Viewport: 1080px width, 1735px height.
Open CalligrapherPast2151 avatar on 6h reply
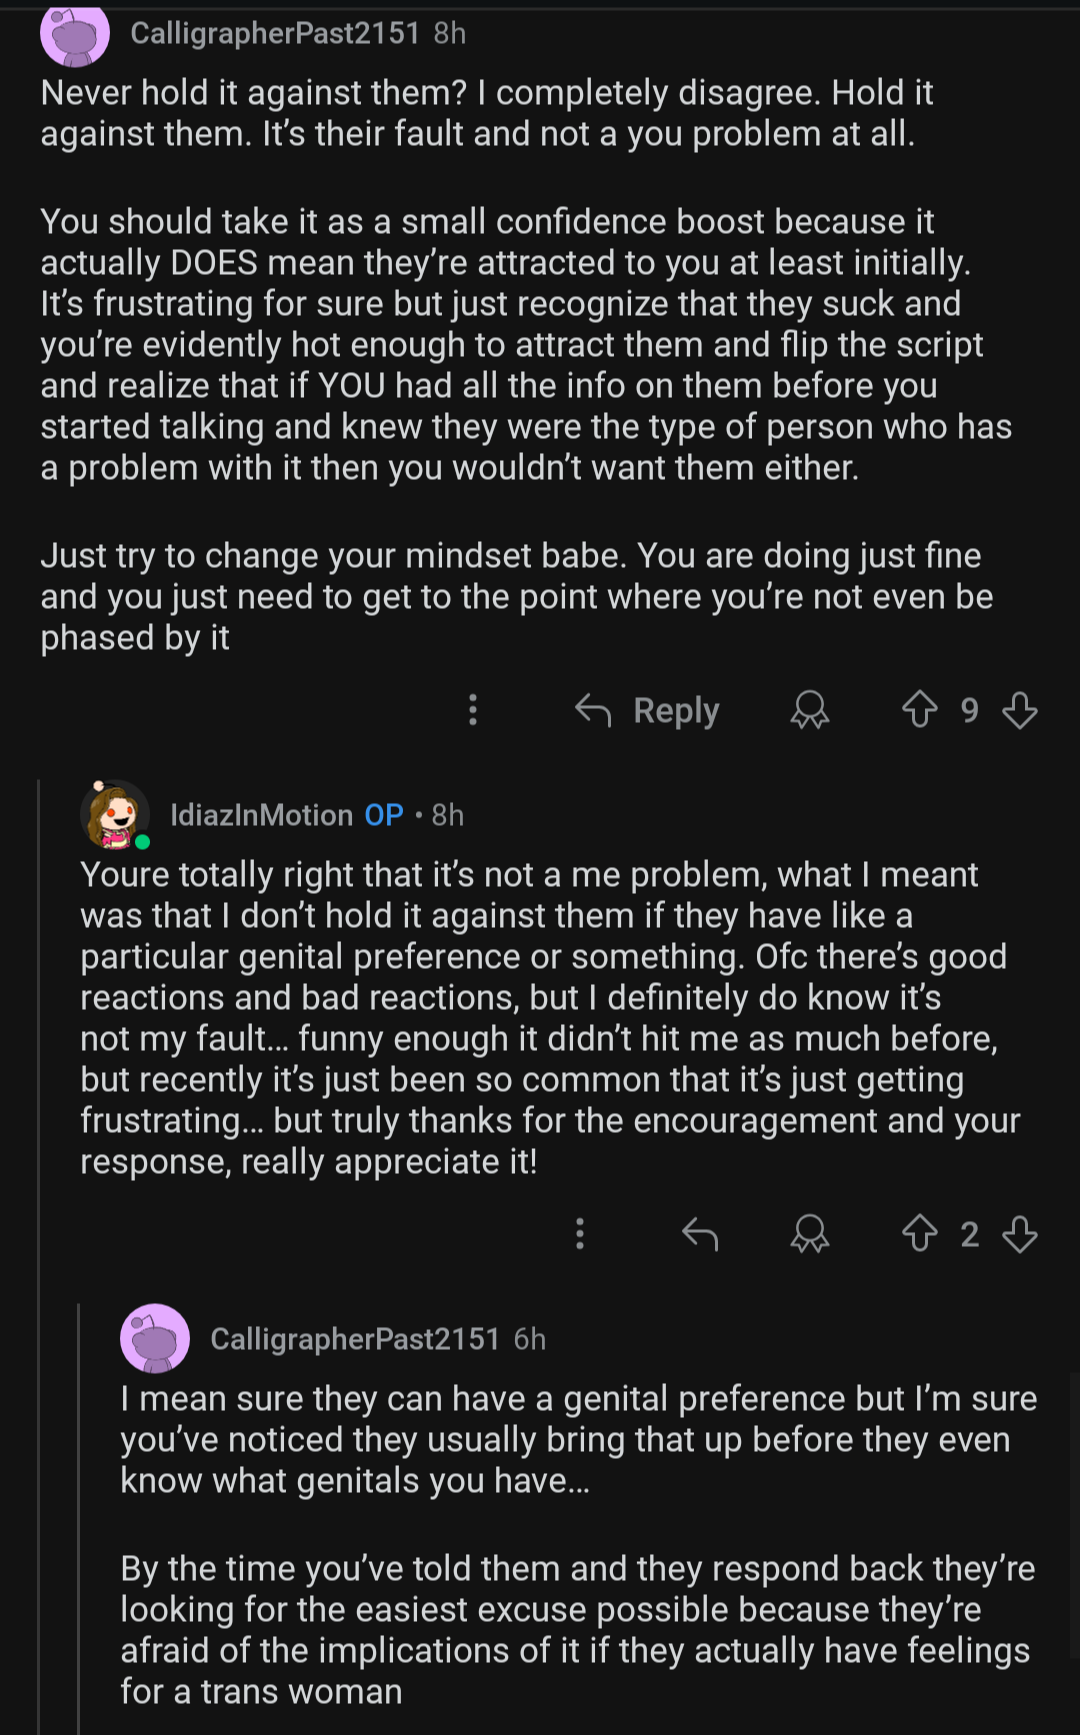(x=155, y=1338)
